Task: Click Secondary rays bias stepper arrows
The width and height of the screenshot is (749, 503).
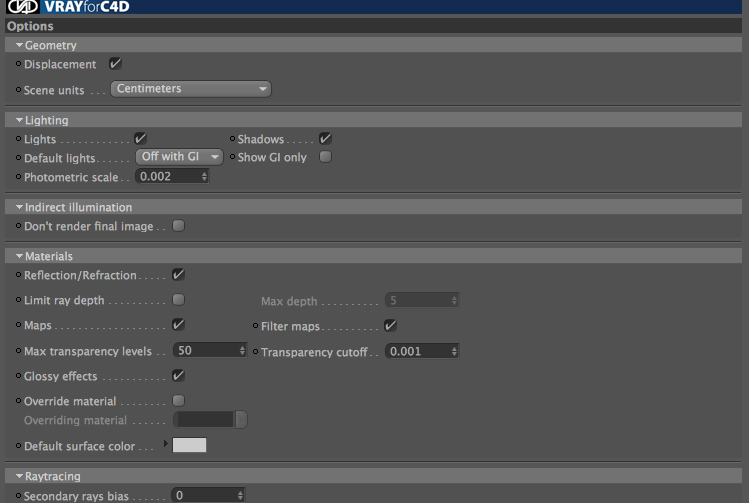Action: click(x=240, y=495)
